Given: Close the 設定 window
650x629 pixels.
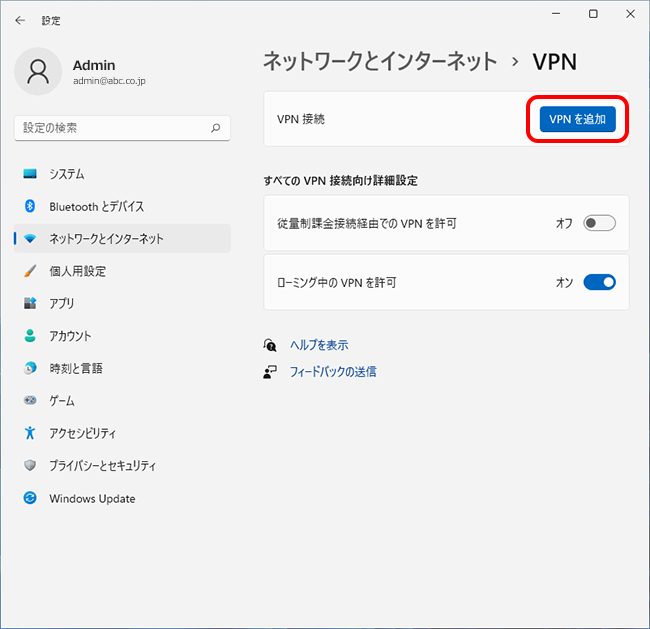Looking at the screenshot, I should [630, 14].
